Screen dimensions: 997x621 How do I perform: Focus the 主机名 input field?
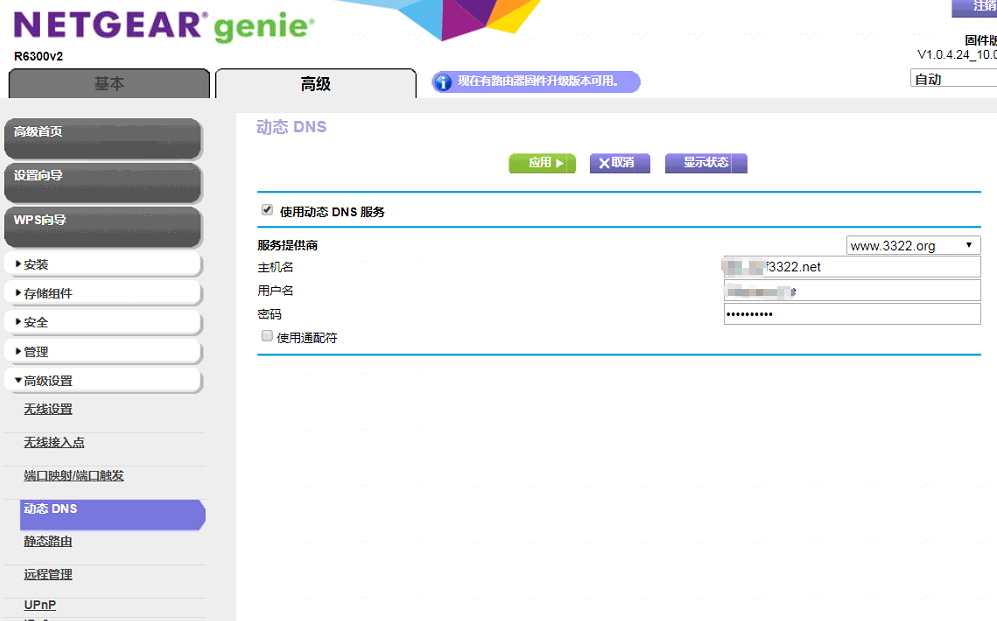pyautogui.click(x=852, y=267)
